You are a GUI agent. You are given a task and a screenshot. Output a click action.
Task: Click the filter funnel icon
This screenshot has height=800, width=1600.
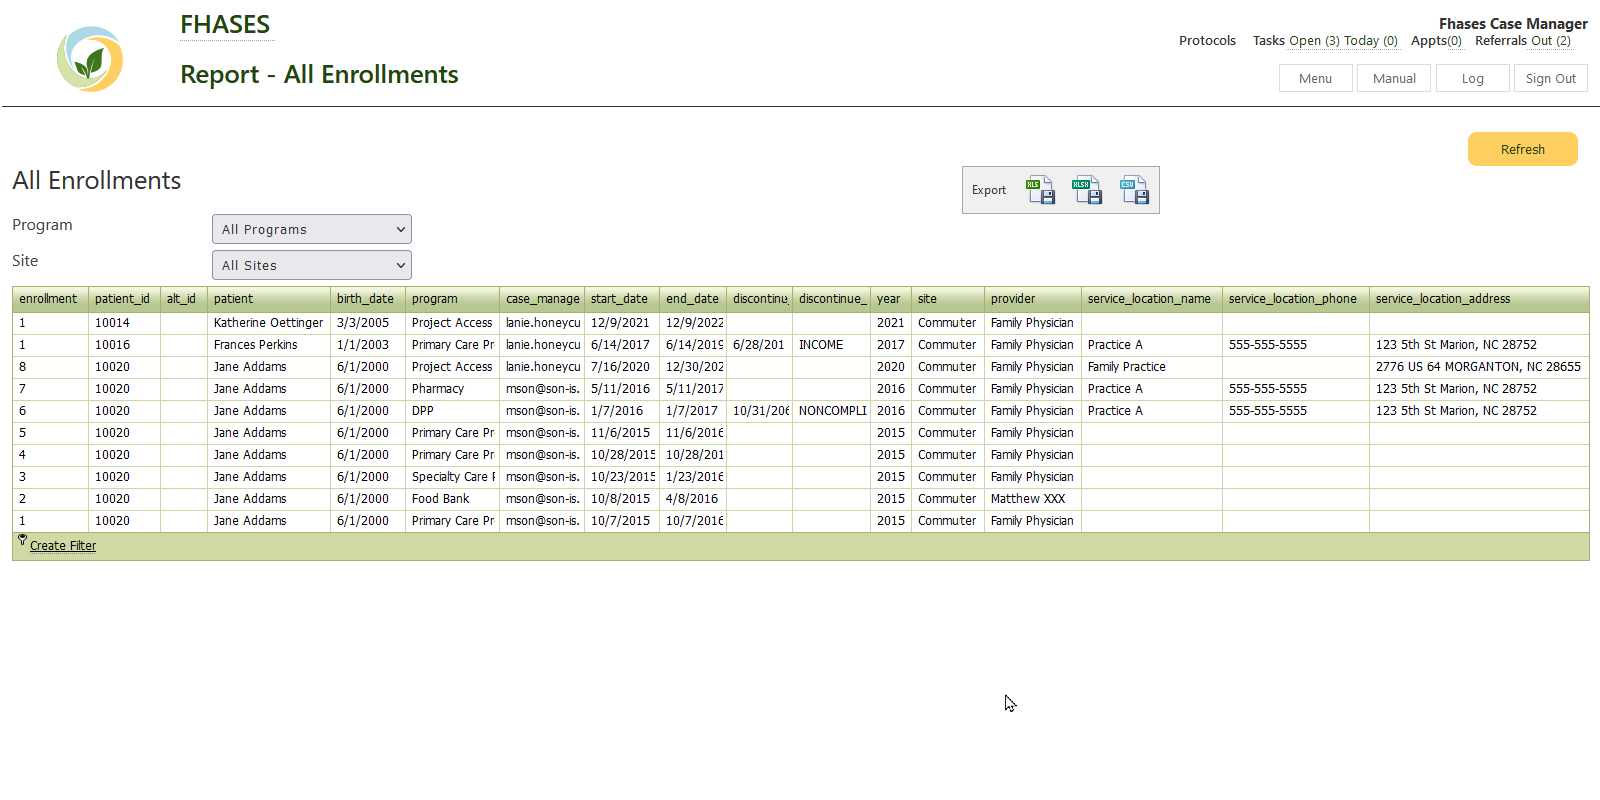pyautogui.click(x=22, y=540)
